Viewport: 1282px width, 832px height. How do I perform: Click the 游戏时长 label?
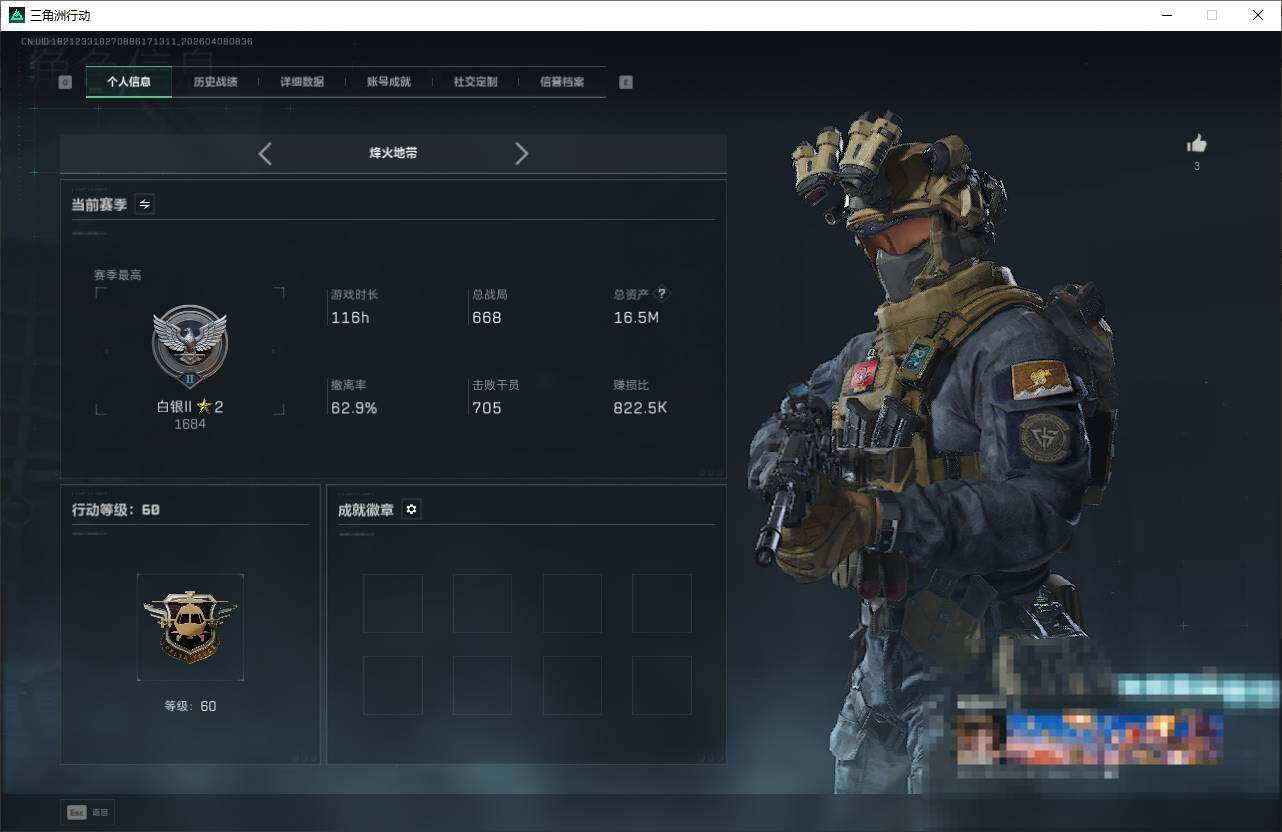[x=355, y=295]
